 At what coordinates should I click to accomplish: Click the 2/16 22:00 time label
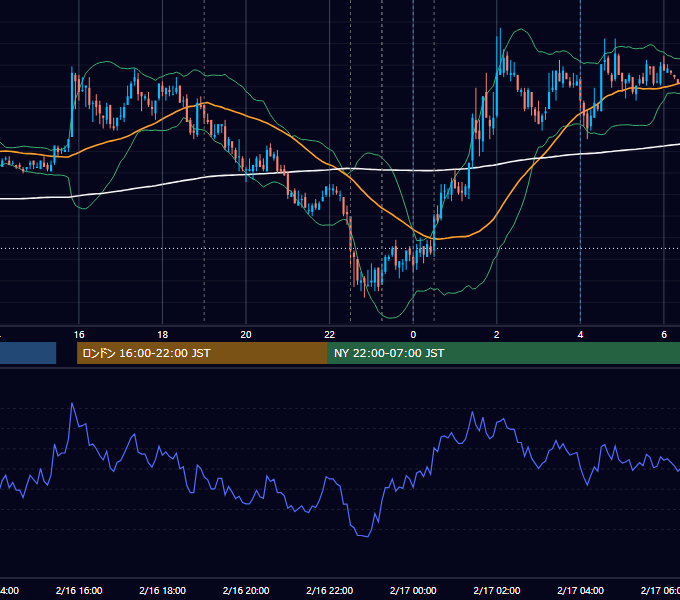click(330, 590)
